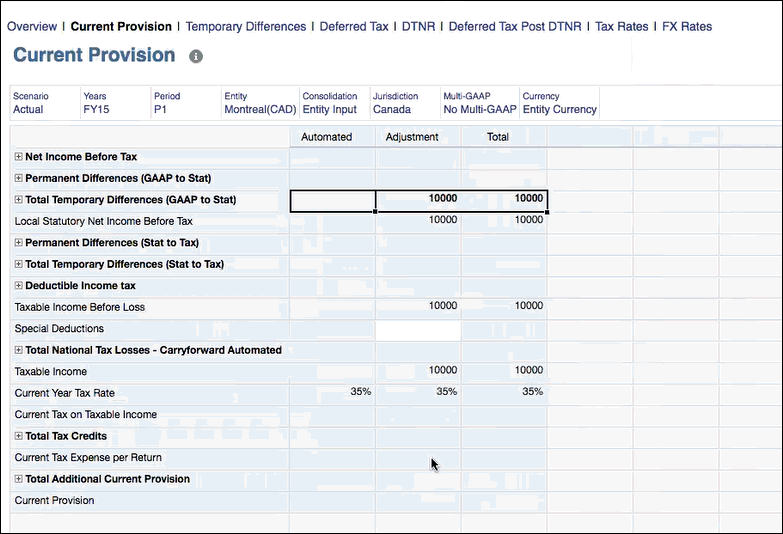This screenshot has width=783, height=534.
Task: Switch to the Temporary Differences tab
Action: coord(246,26)
